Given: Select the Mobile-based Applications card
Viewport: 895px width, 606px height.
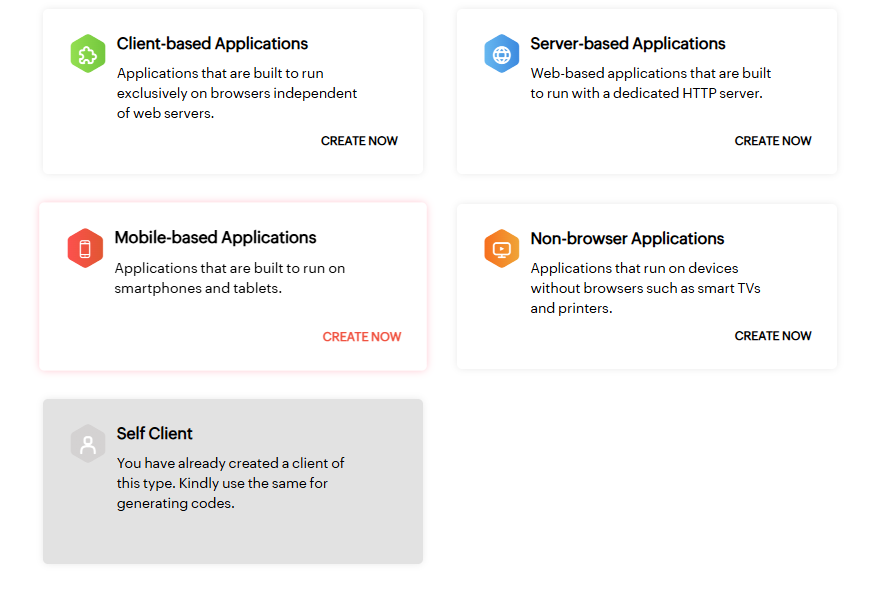Looking at the screenshot, I should tap(232, 286).
